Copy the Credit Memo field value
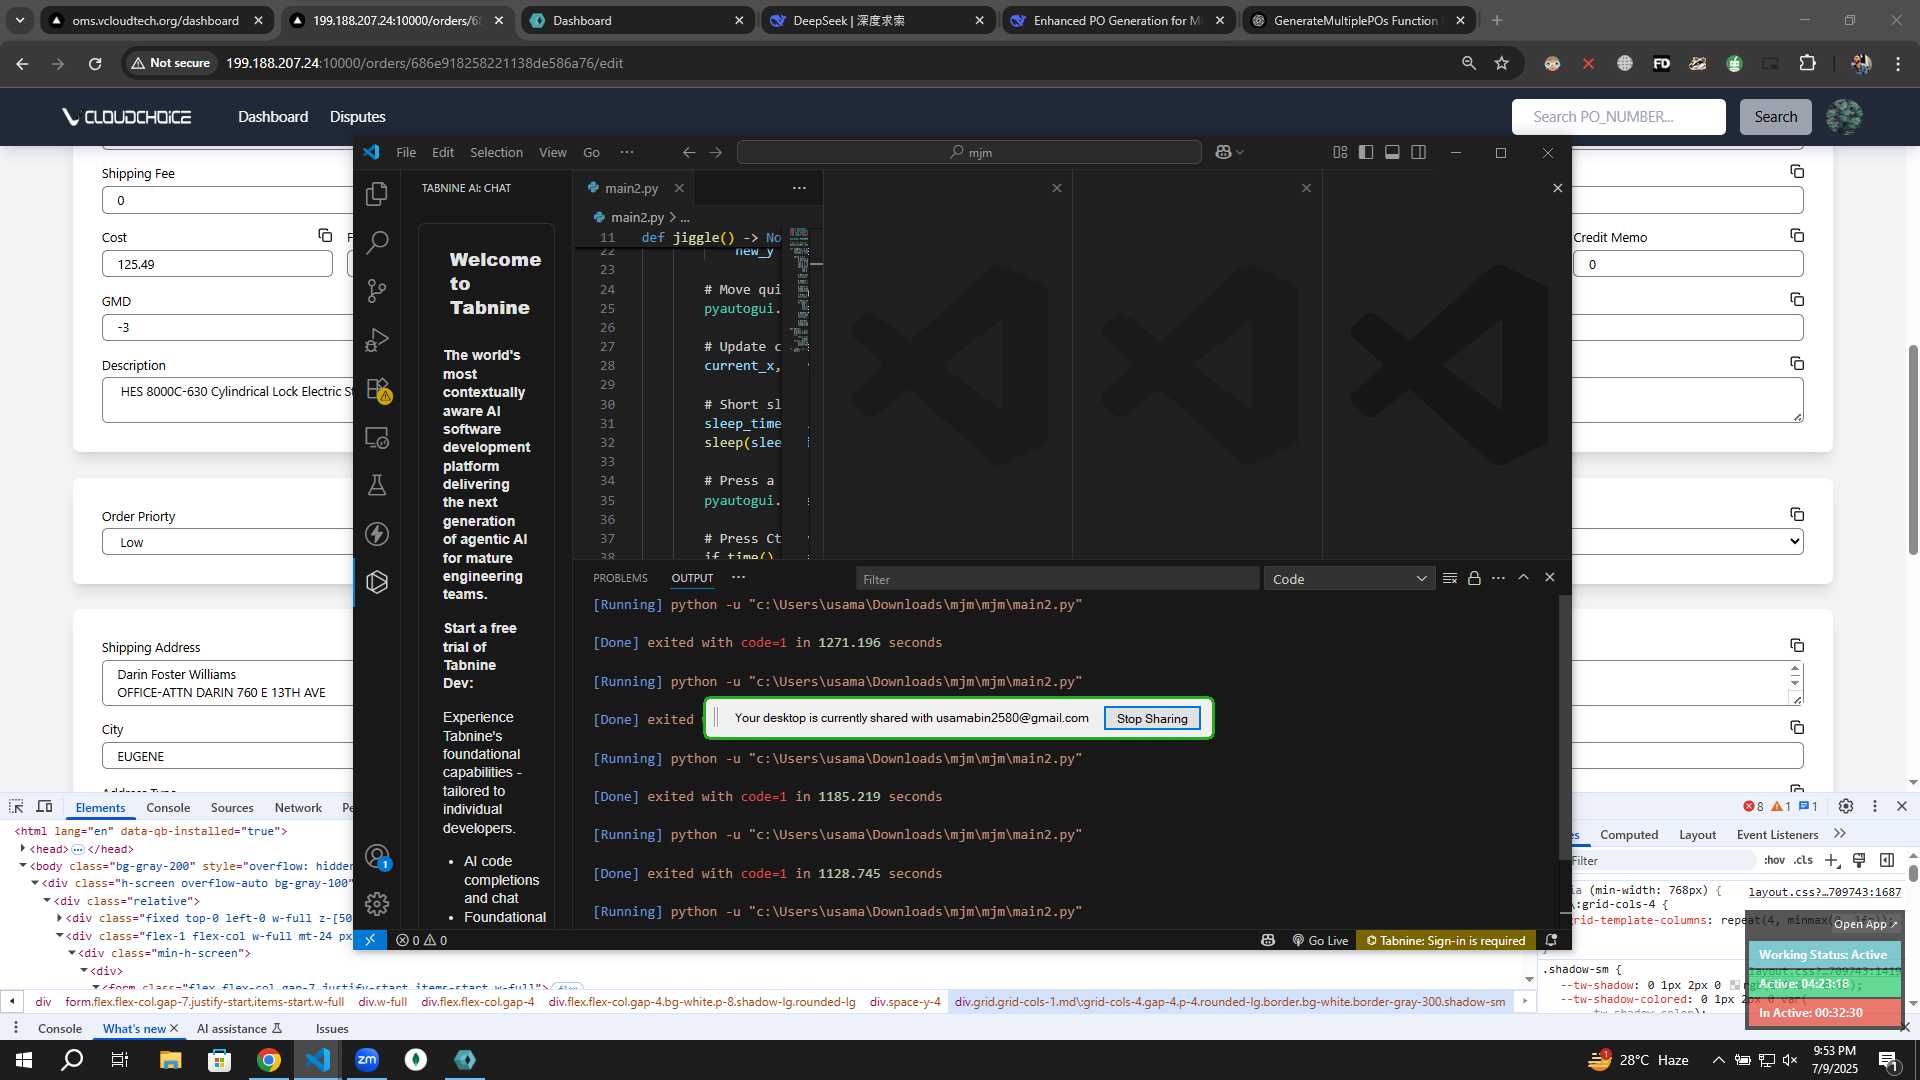 tap(1797, 235)
